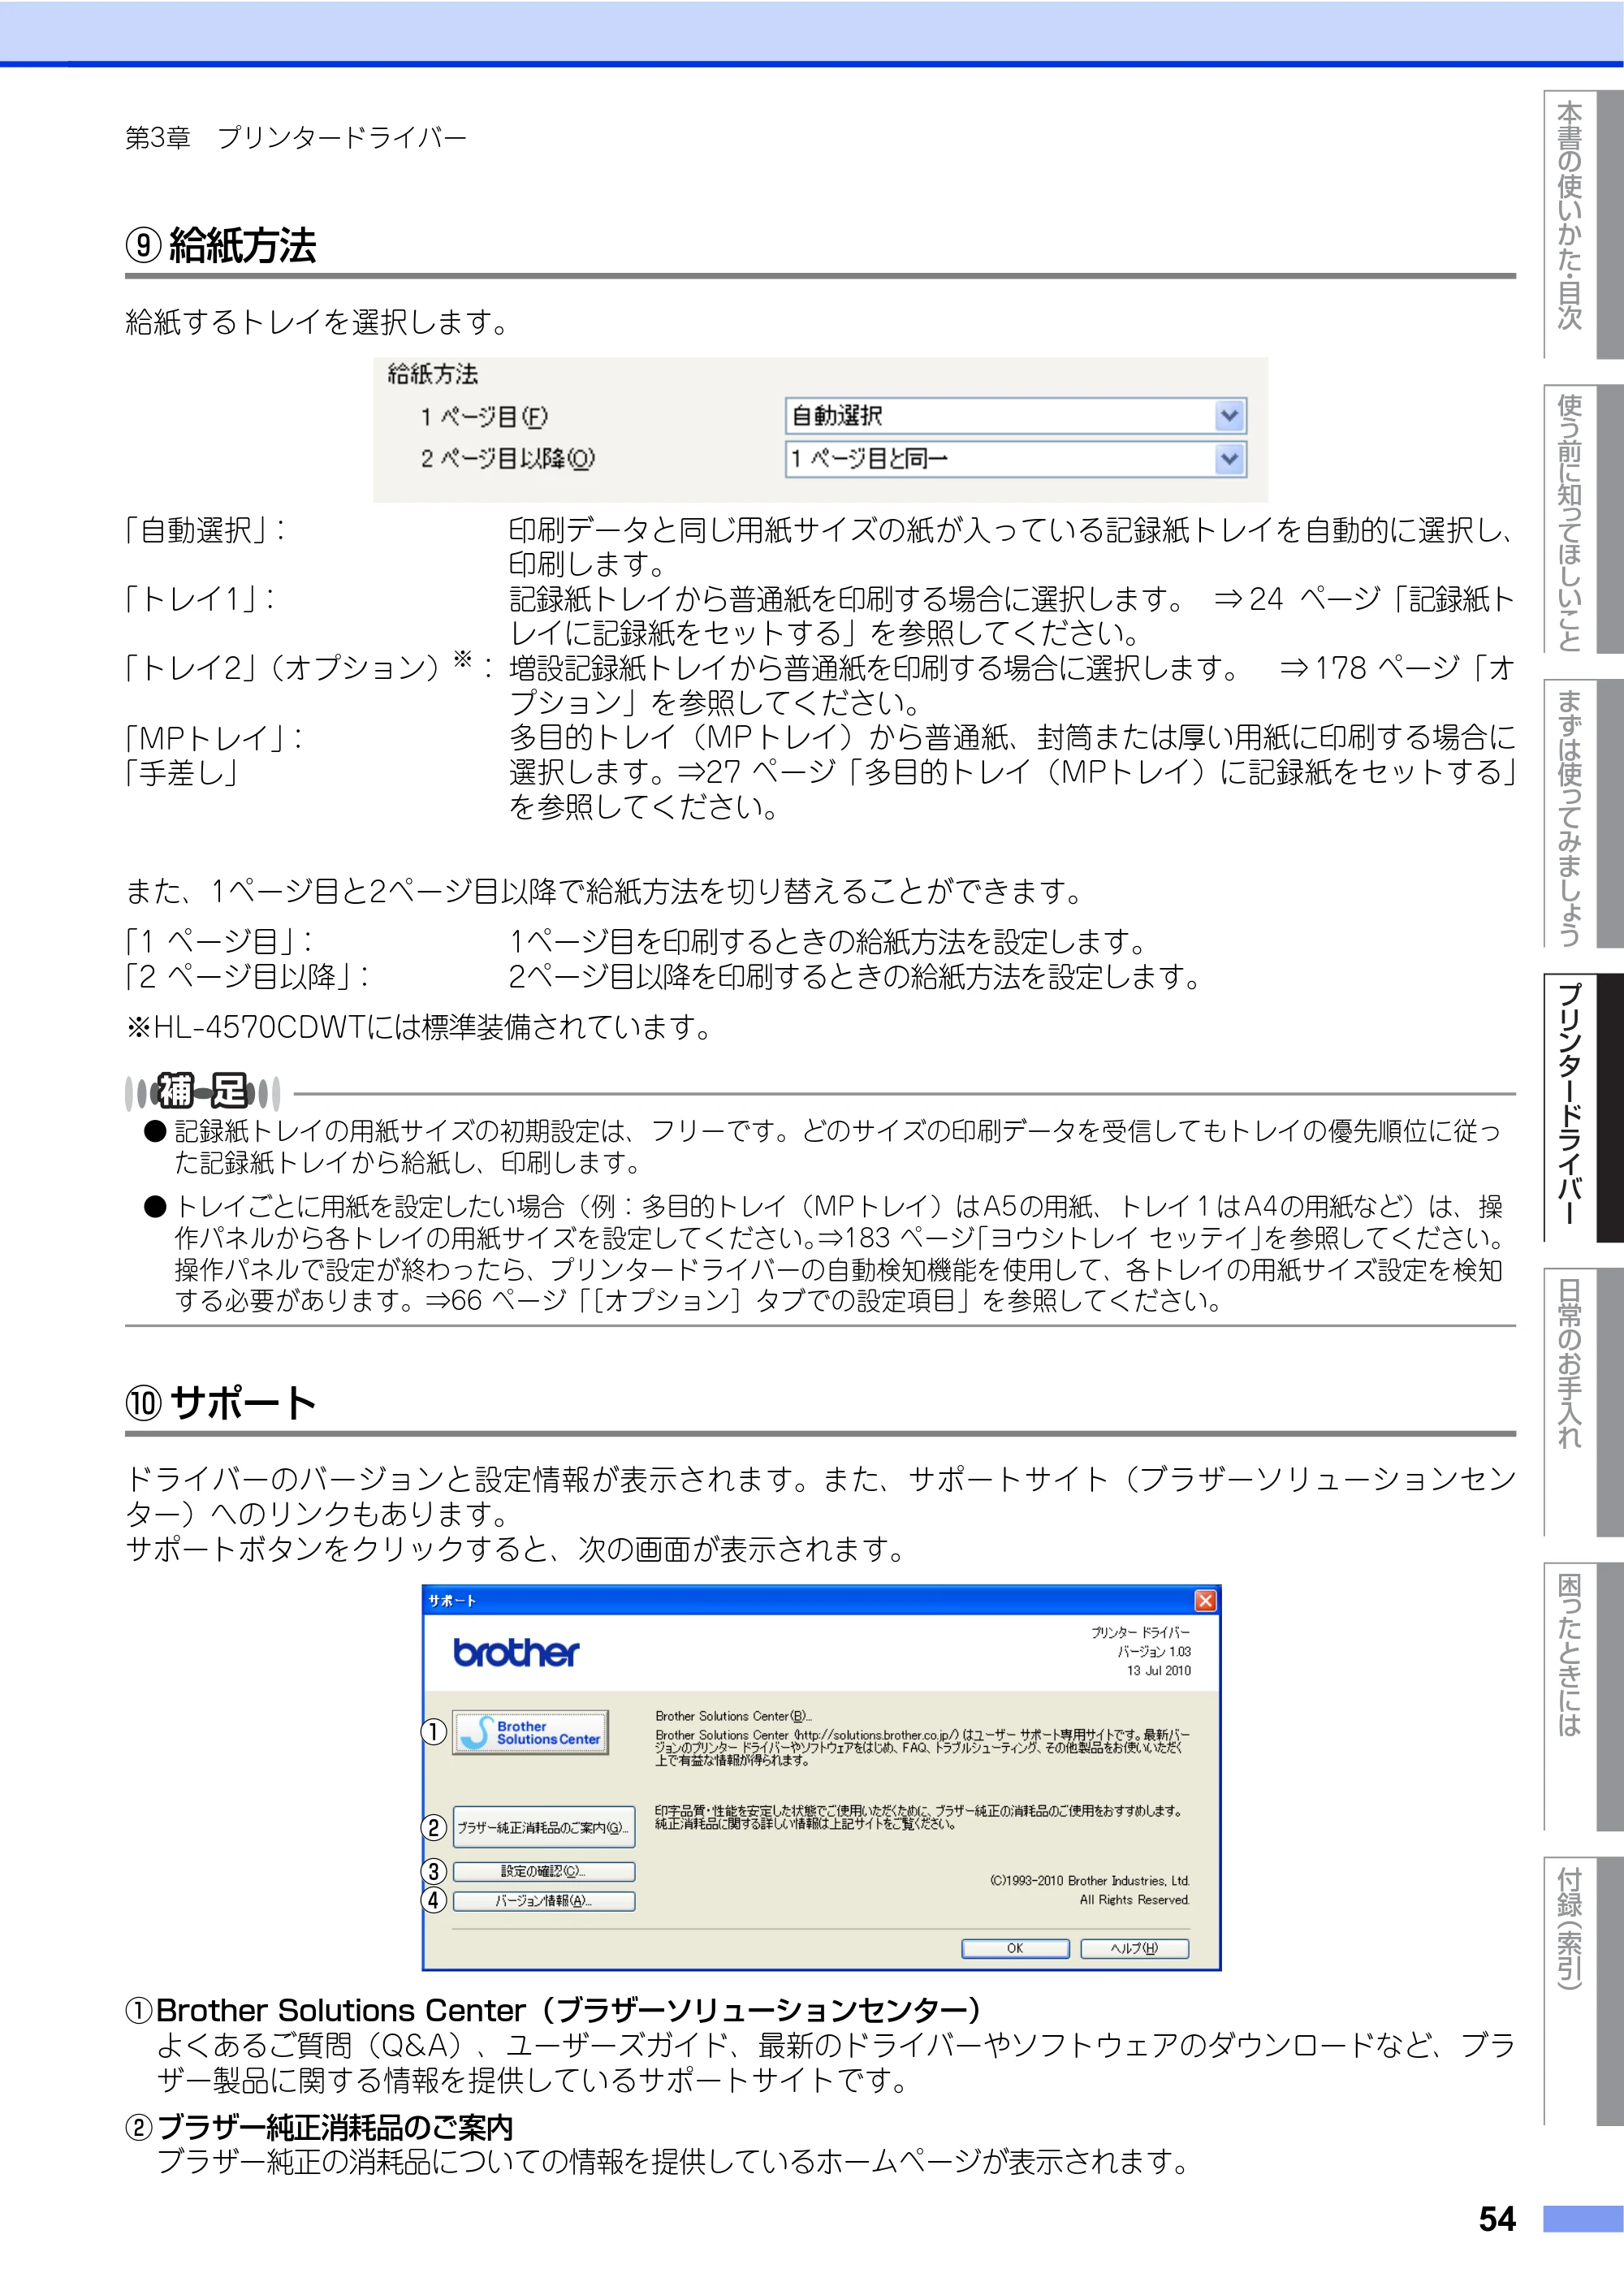
Task: Open the 困ったときには side tab
Action: (x=1583, y=1697)
